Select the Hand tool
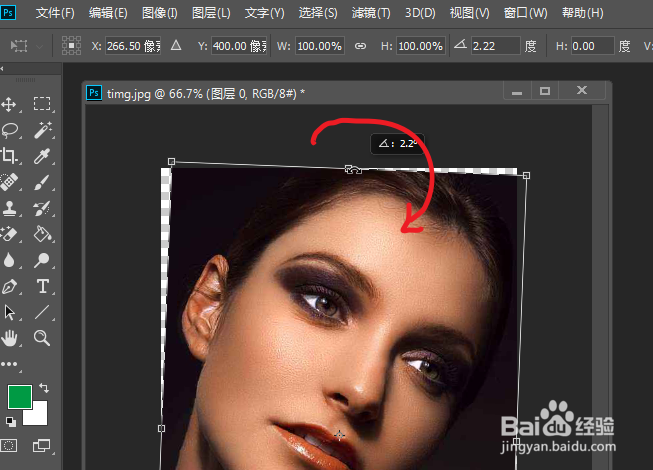The width and height of the screenshot is (653, 470). coord(9,338)
